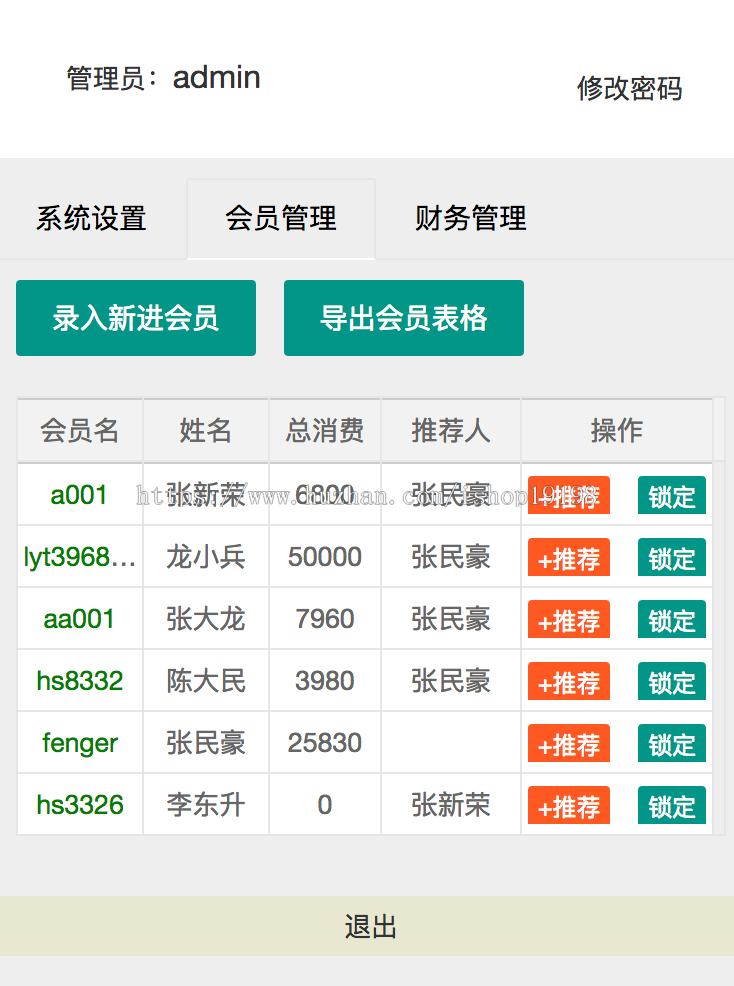Click the 总消费 column header
This screenshot has height=986, width=734.
[325, 431]
